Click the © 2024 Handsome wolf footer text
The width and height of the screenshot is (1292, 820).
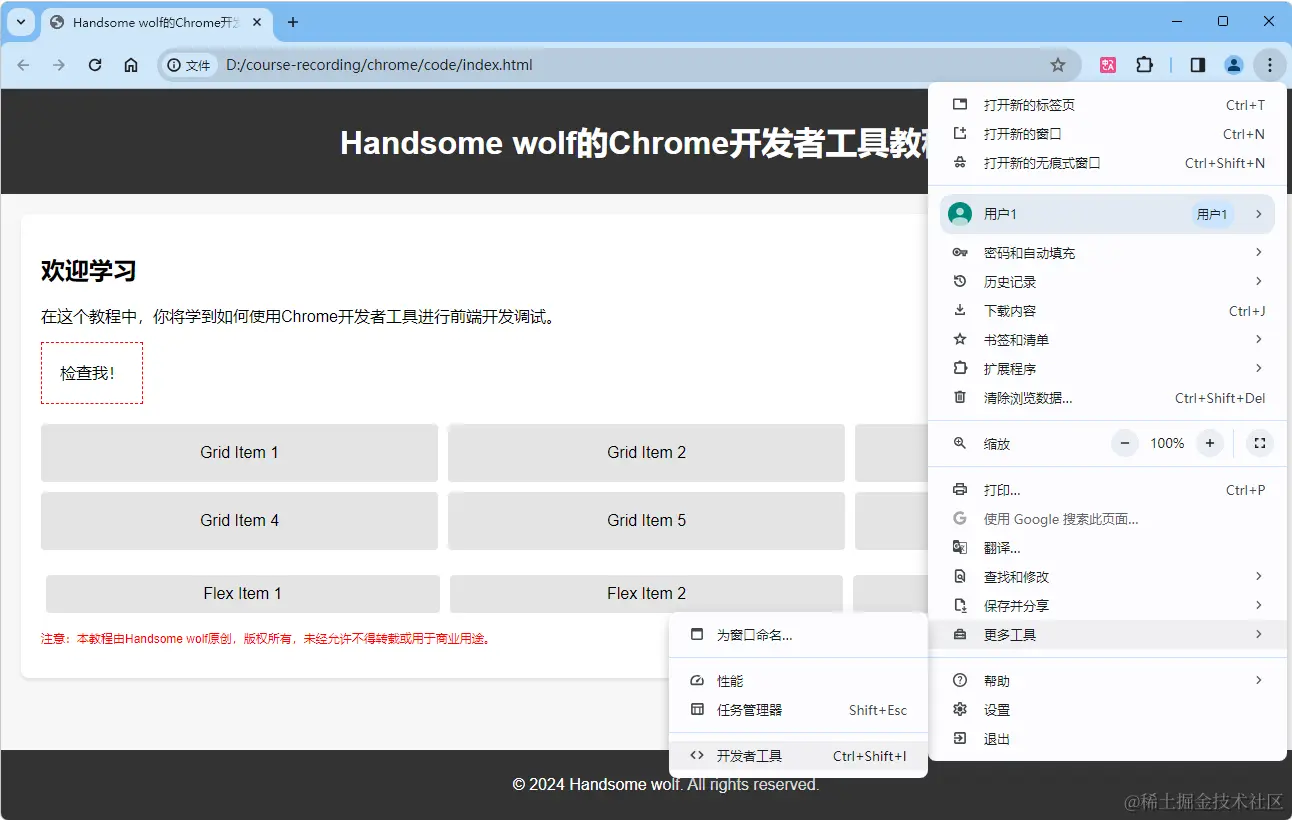point(666,785)
